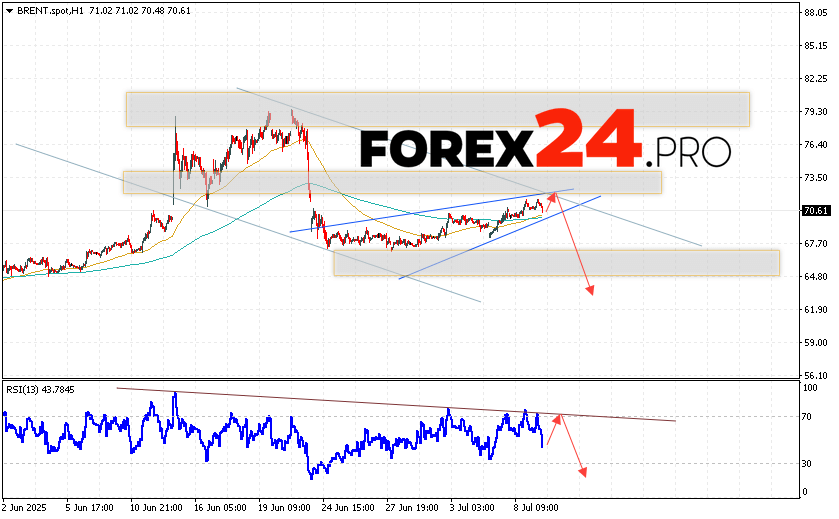This screenshot has height=519, width=839.
Task: Click the red down arrowhead in RSI panel
Action: point(582,471)
